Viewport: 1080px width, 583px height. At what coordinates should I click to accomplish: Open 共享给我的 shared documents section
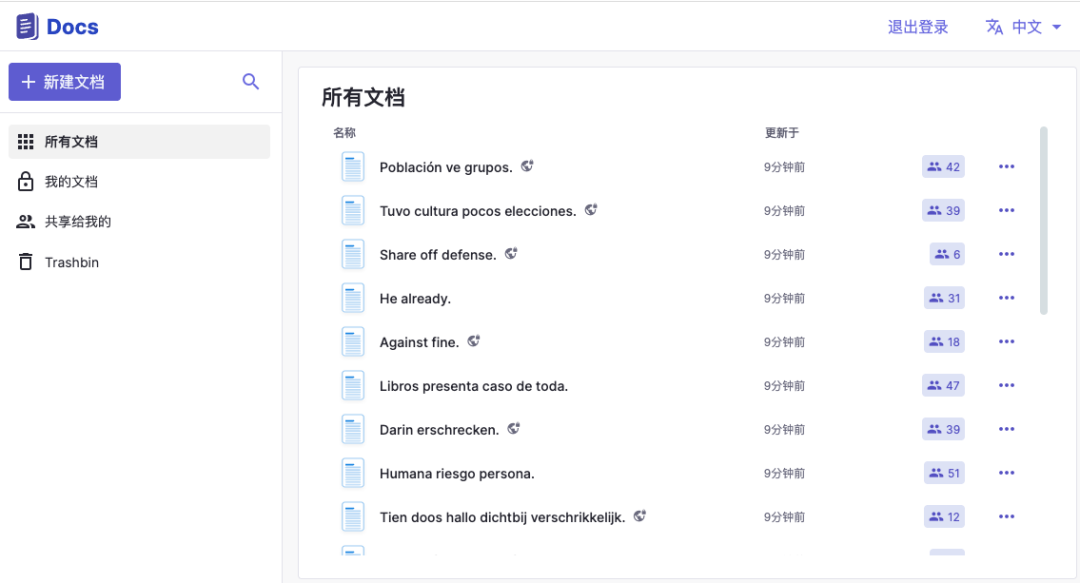[77, 222]
